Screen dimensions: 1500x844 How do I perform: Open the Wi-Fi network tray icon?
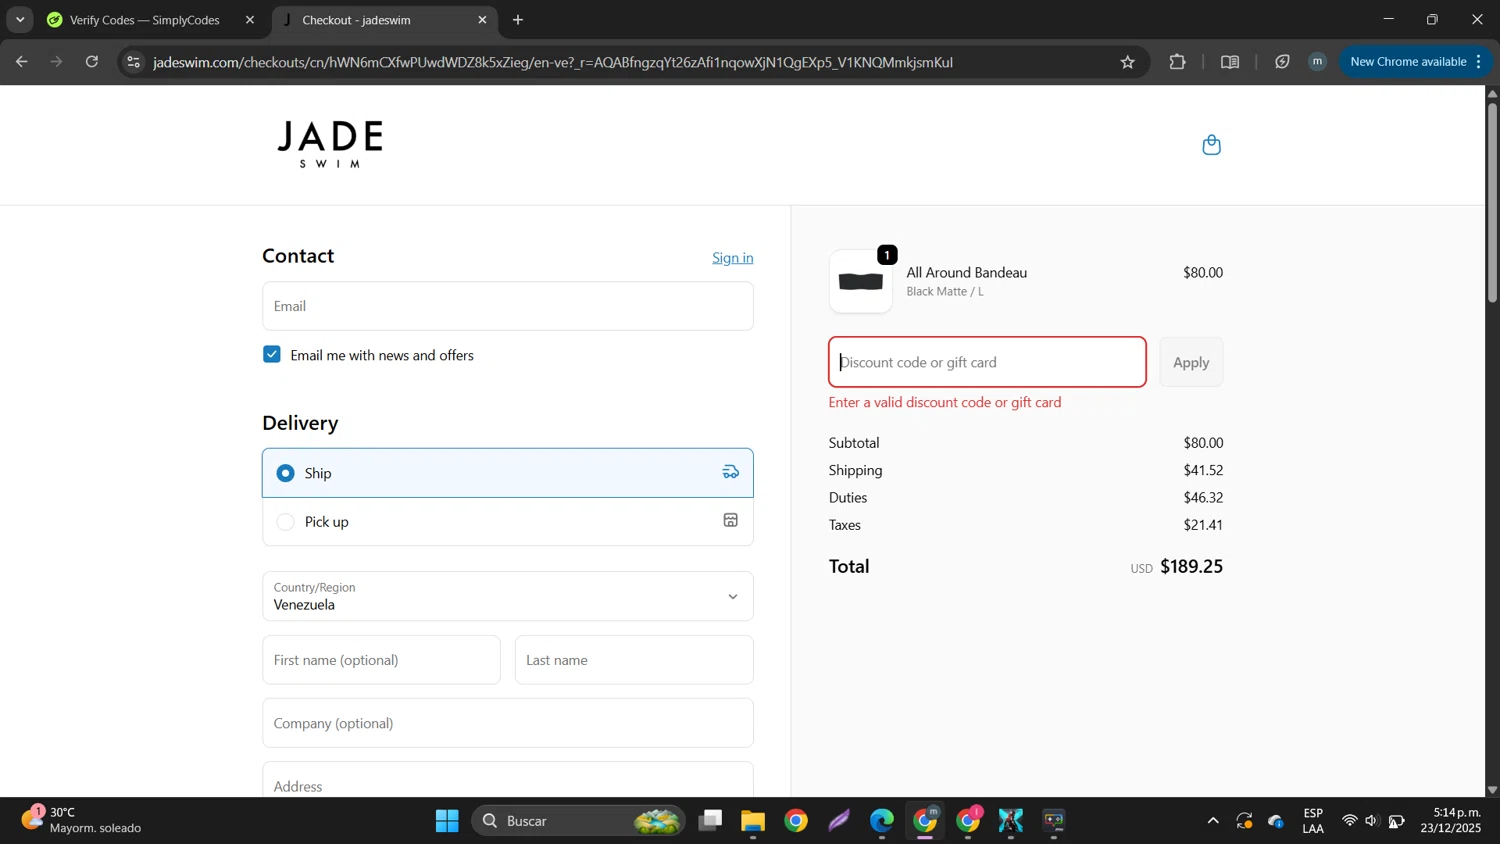(x=1349, y=821)
